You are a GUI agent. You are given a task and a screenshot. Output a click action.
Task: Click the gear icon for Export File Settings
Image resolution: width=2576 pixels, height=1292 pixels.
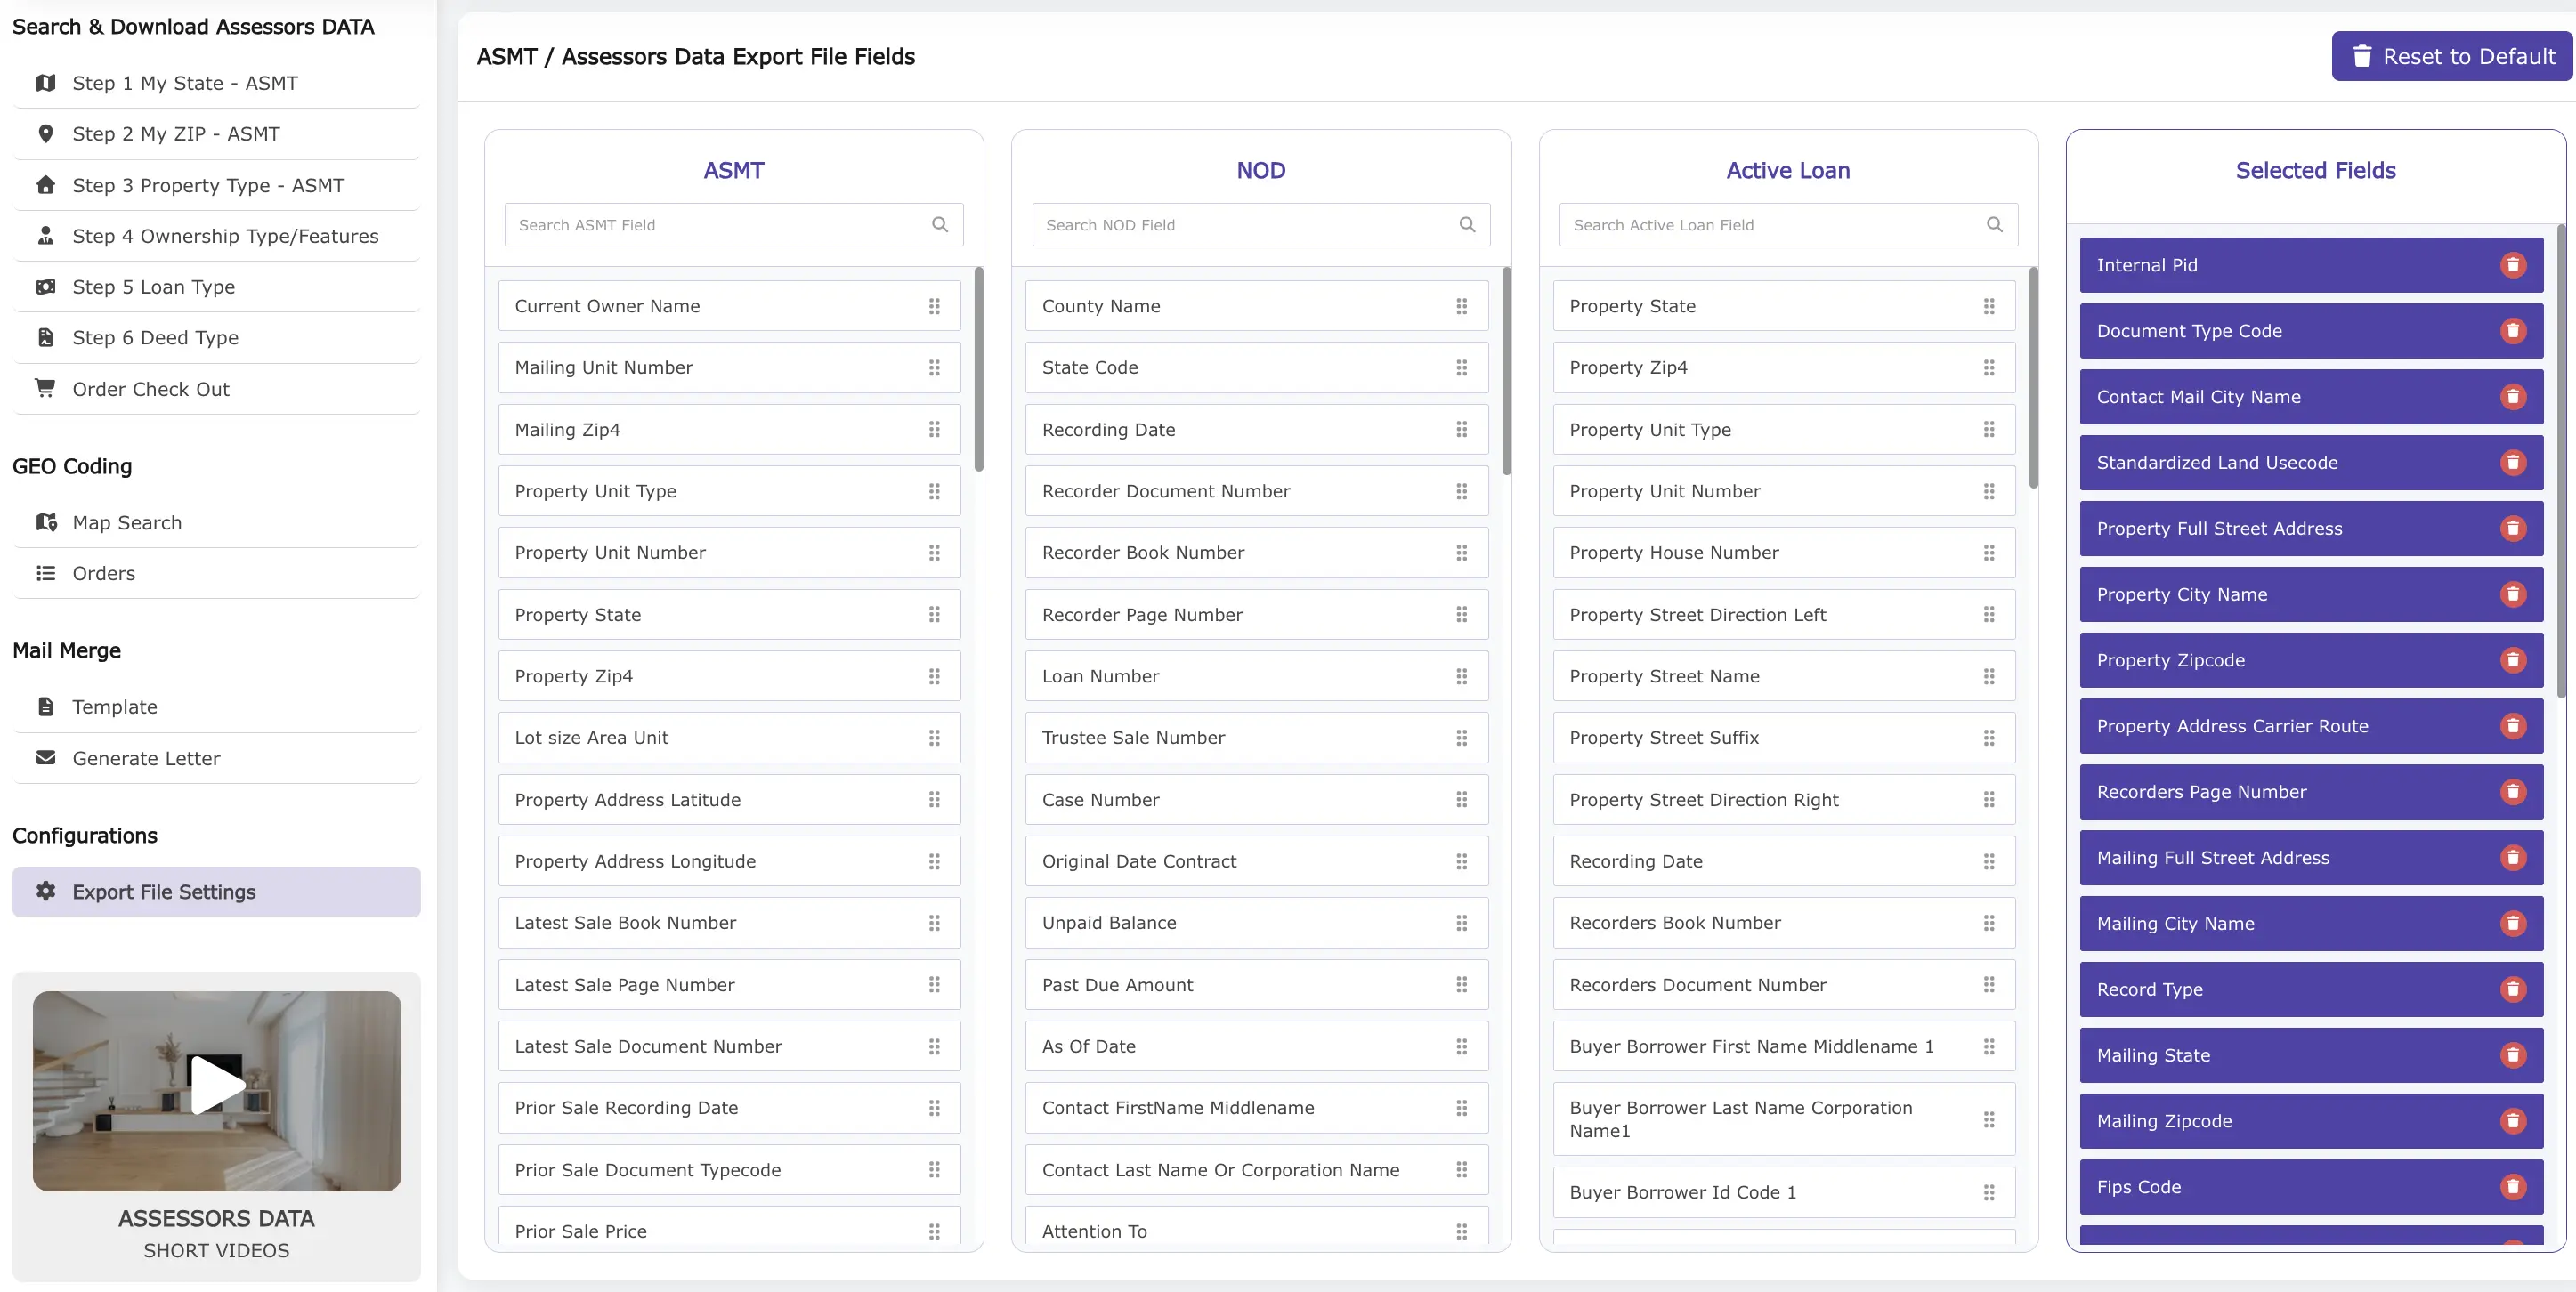[x=45, y=891]
